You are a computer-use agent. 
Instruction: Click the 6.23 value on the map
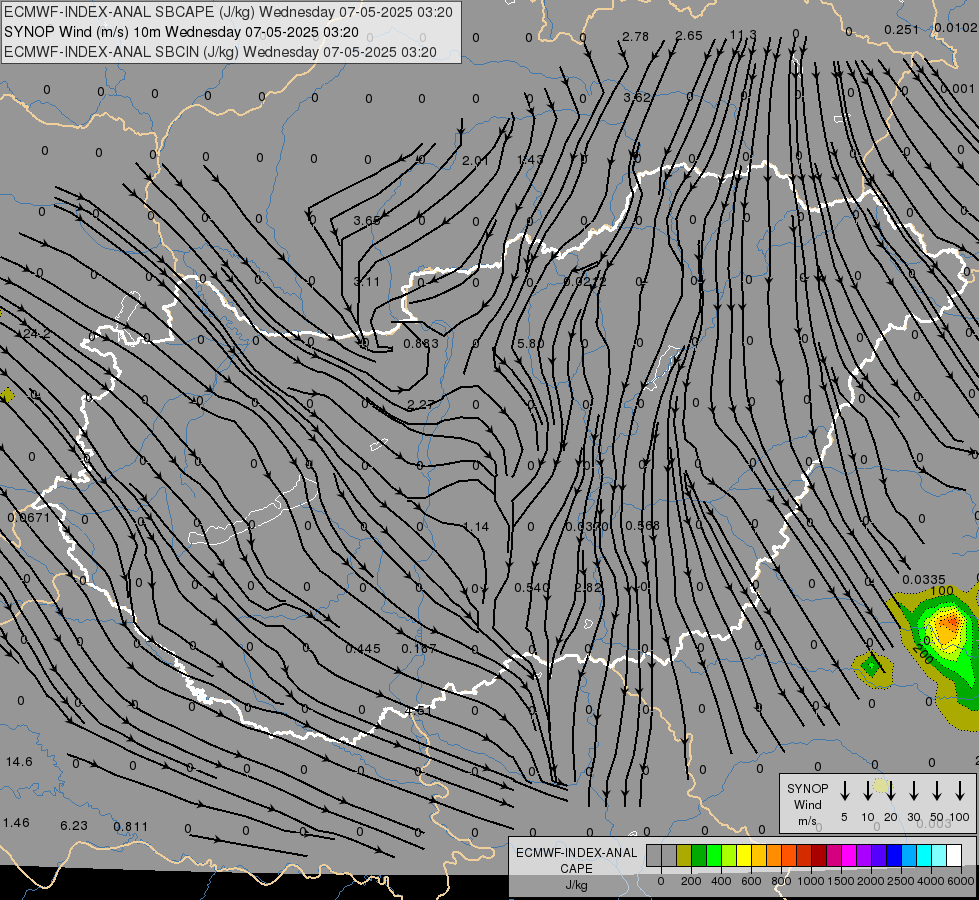pyautogui.click(x=74, y=826)
